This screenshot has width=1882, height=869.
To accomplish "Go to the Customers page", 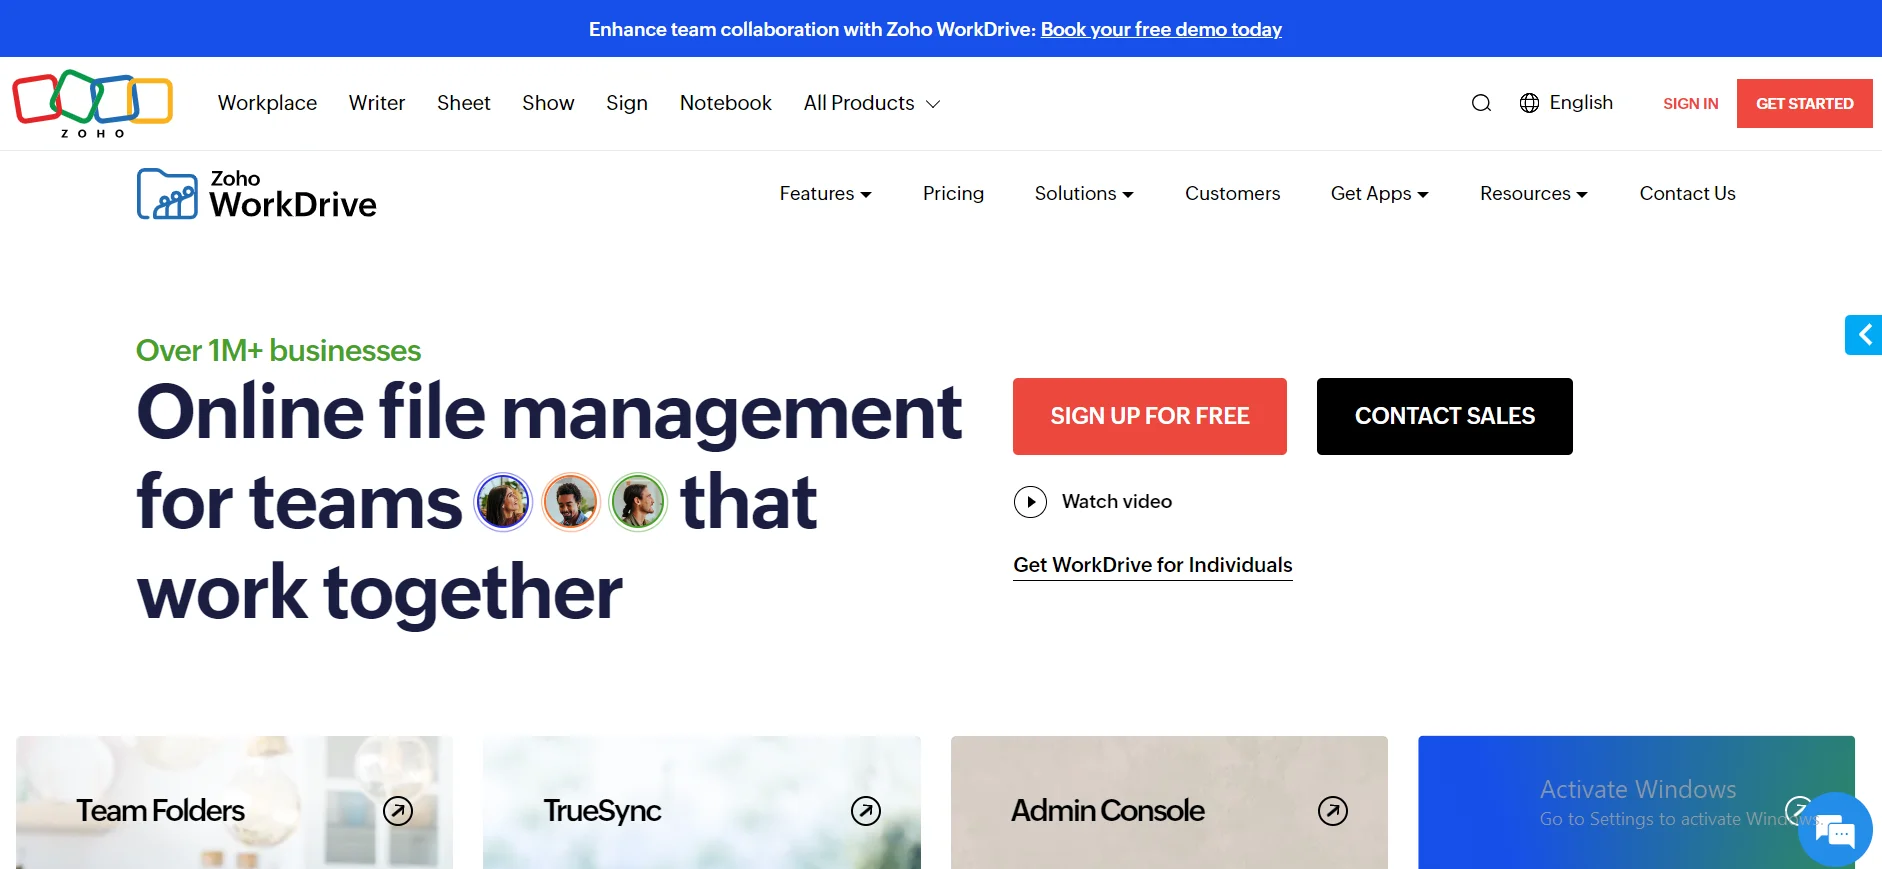I will click(1232, 194).
